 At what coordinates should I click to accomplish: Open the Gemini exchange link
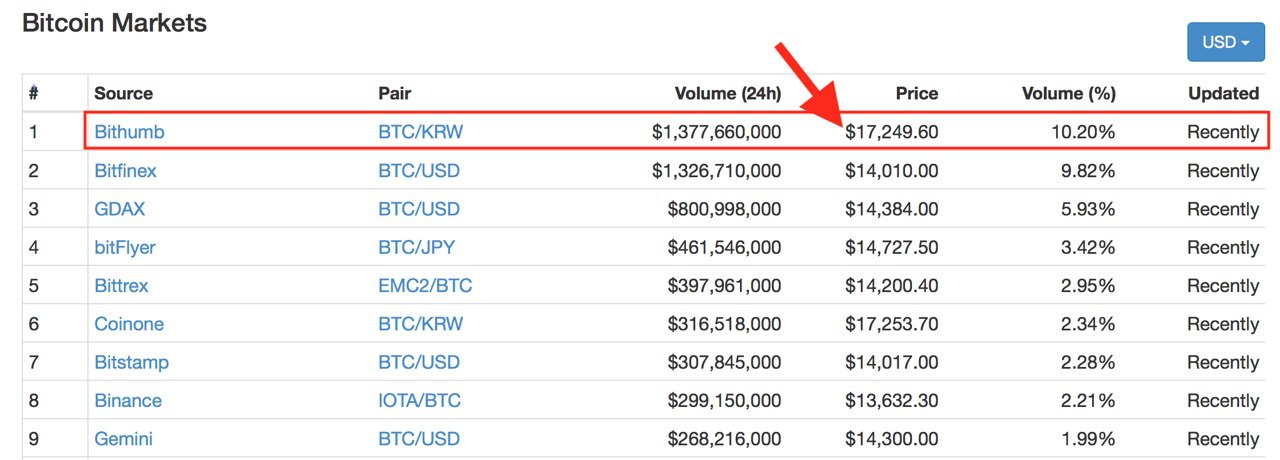(123, 439)
